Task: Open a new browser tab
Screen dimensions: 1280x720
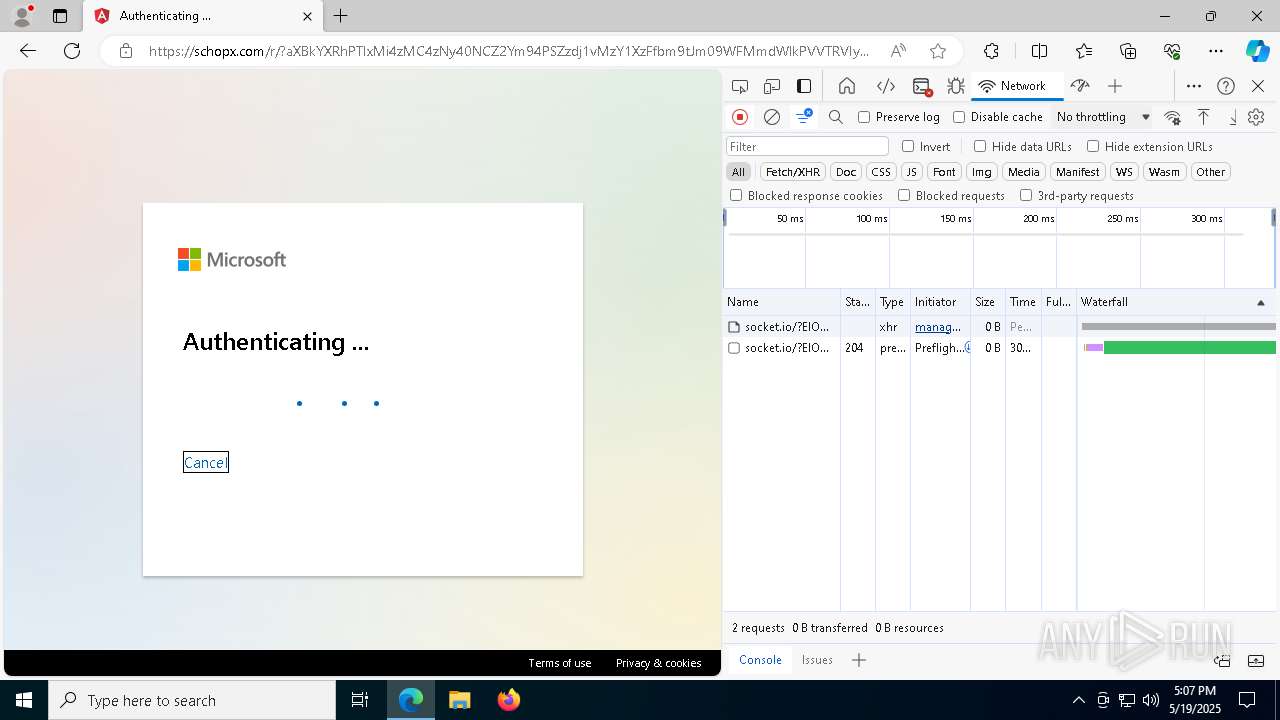Action: (x=341, y=16)
